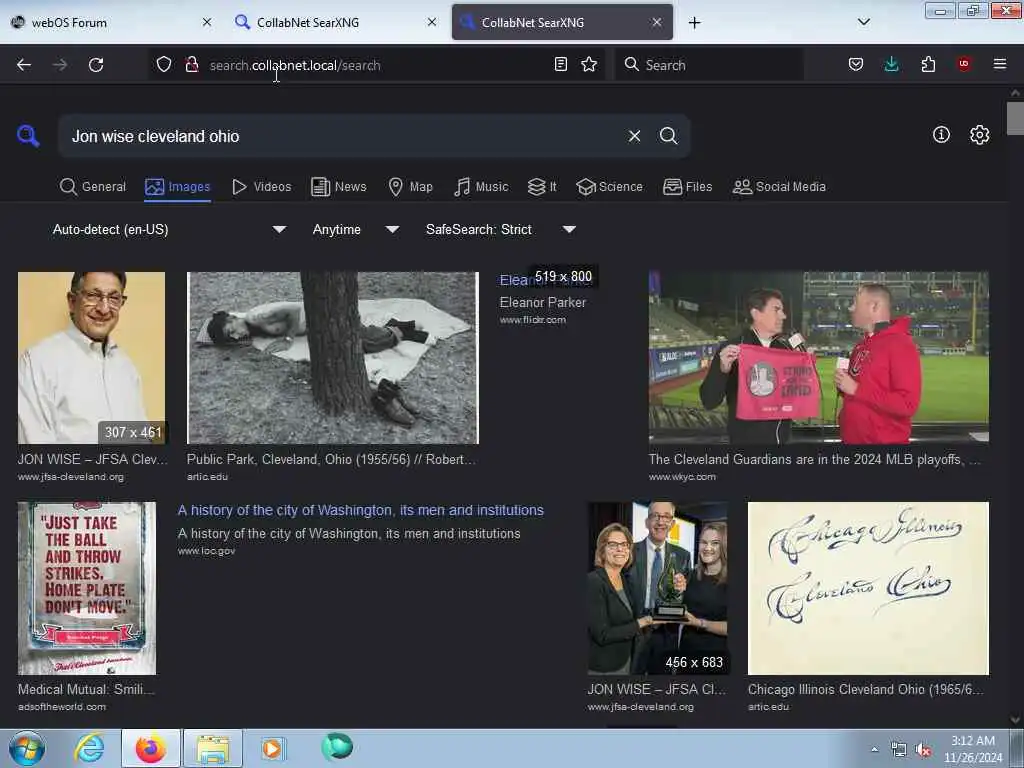Reload the current page
Viewport: 1024px width, 768px height.
point(96,65)
